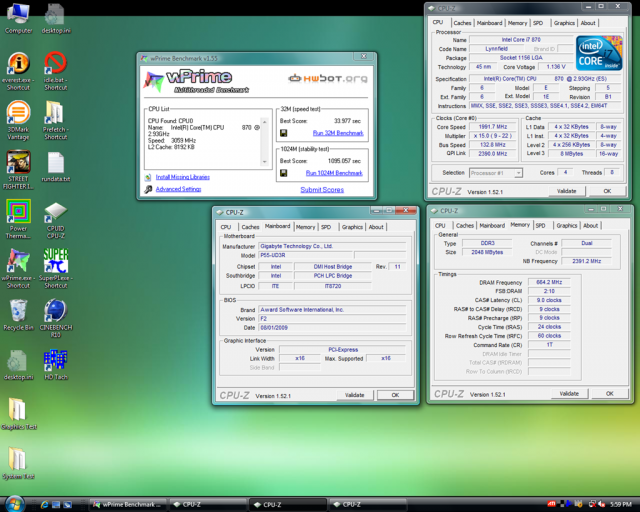Select the Graphics Test folder icon
The height and width of the screenshot is (512, 640).
pyautogui.click(x=19, y=414)
